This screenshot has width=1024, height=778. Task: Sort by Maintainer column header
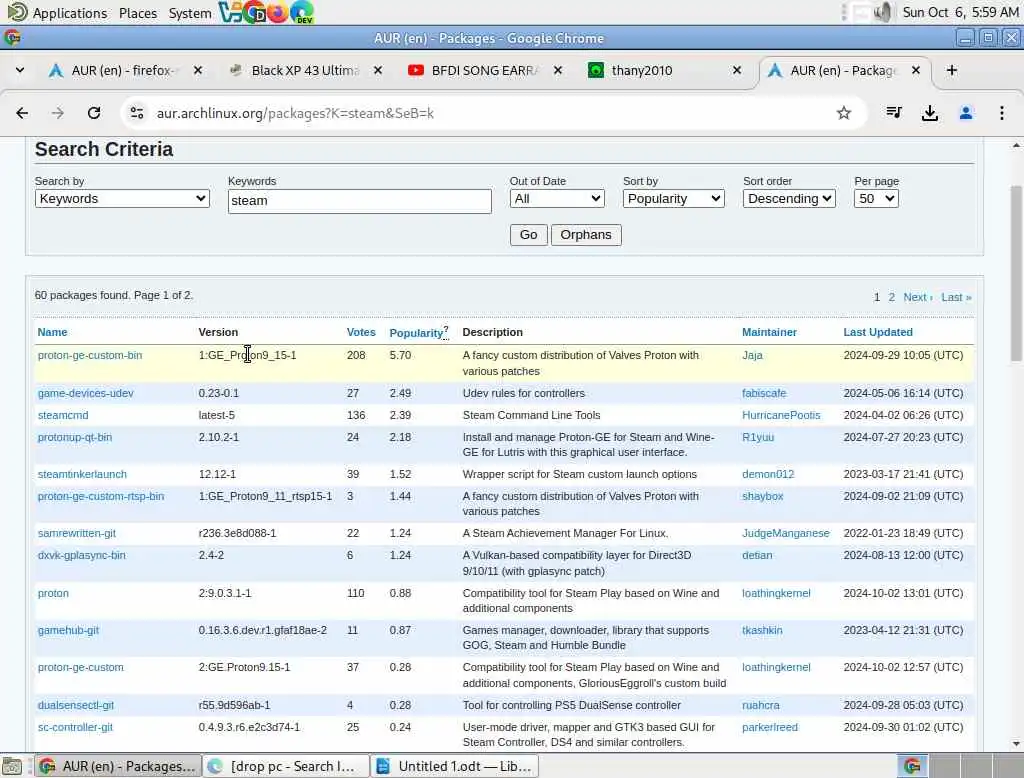(x=769, y=332)
